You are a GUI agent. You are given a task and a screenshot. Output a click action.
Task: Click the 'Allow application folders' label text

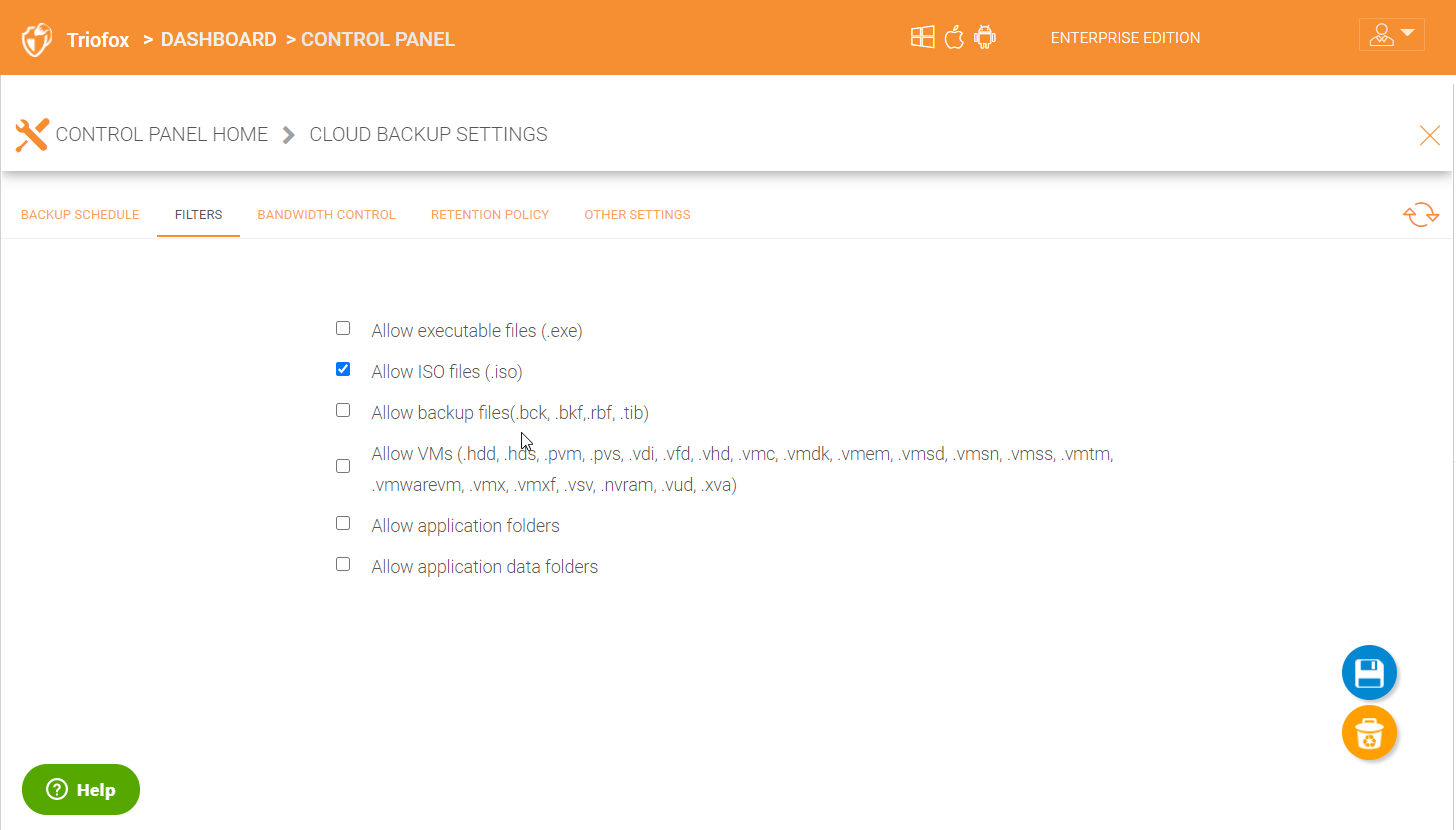(465, 526)
